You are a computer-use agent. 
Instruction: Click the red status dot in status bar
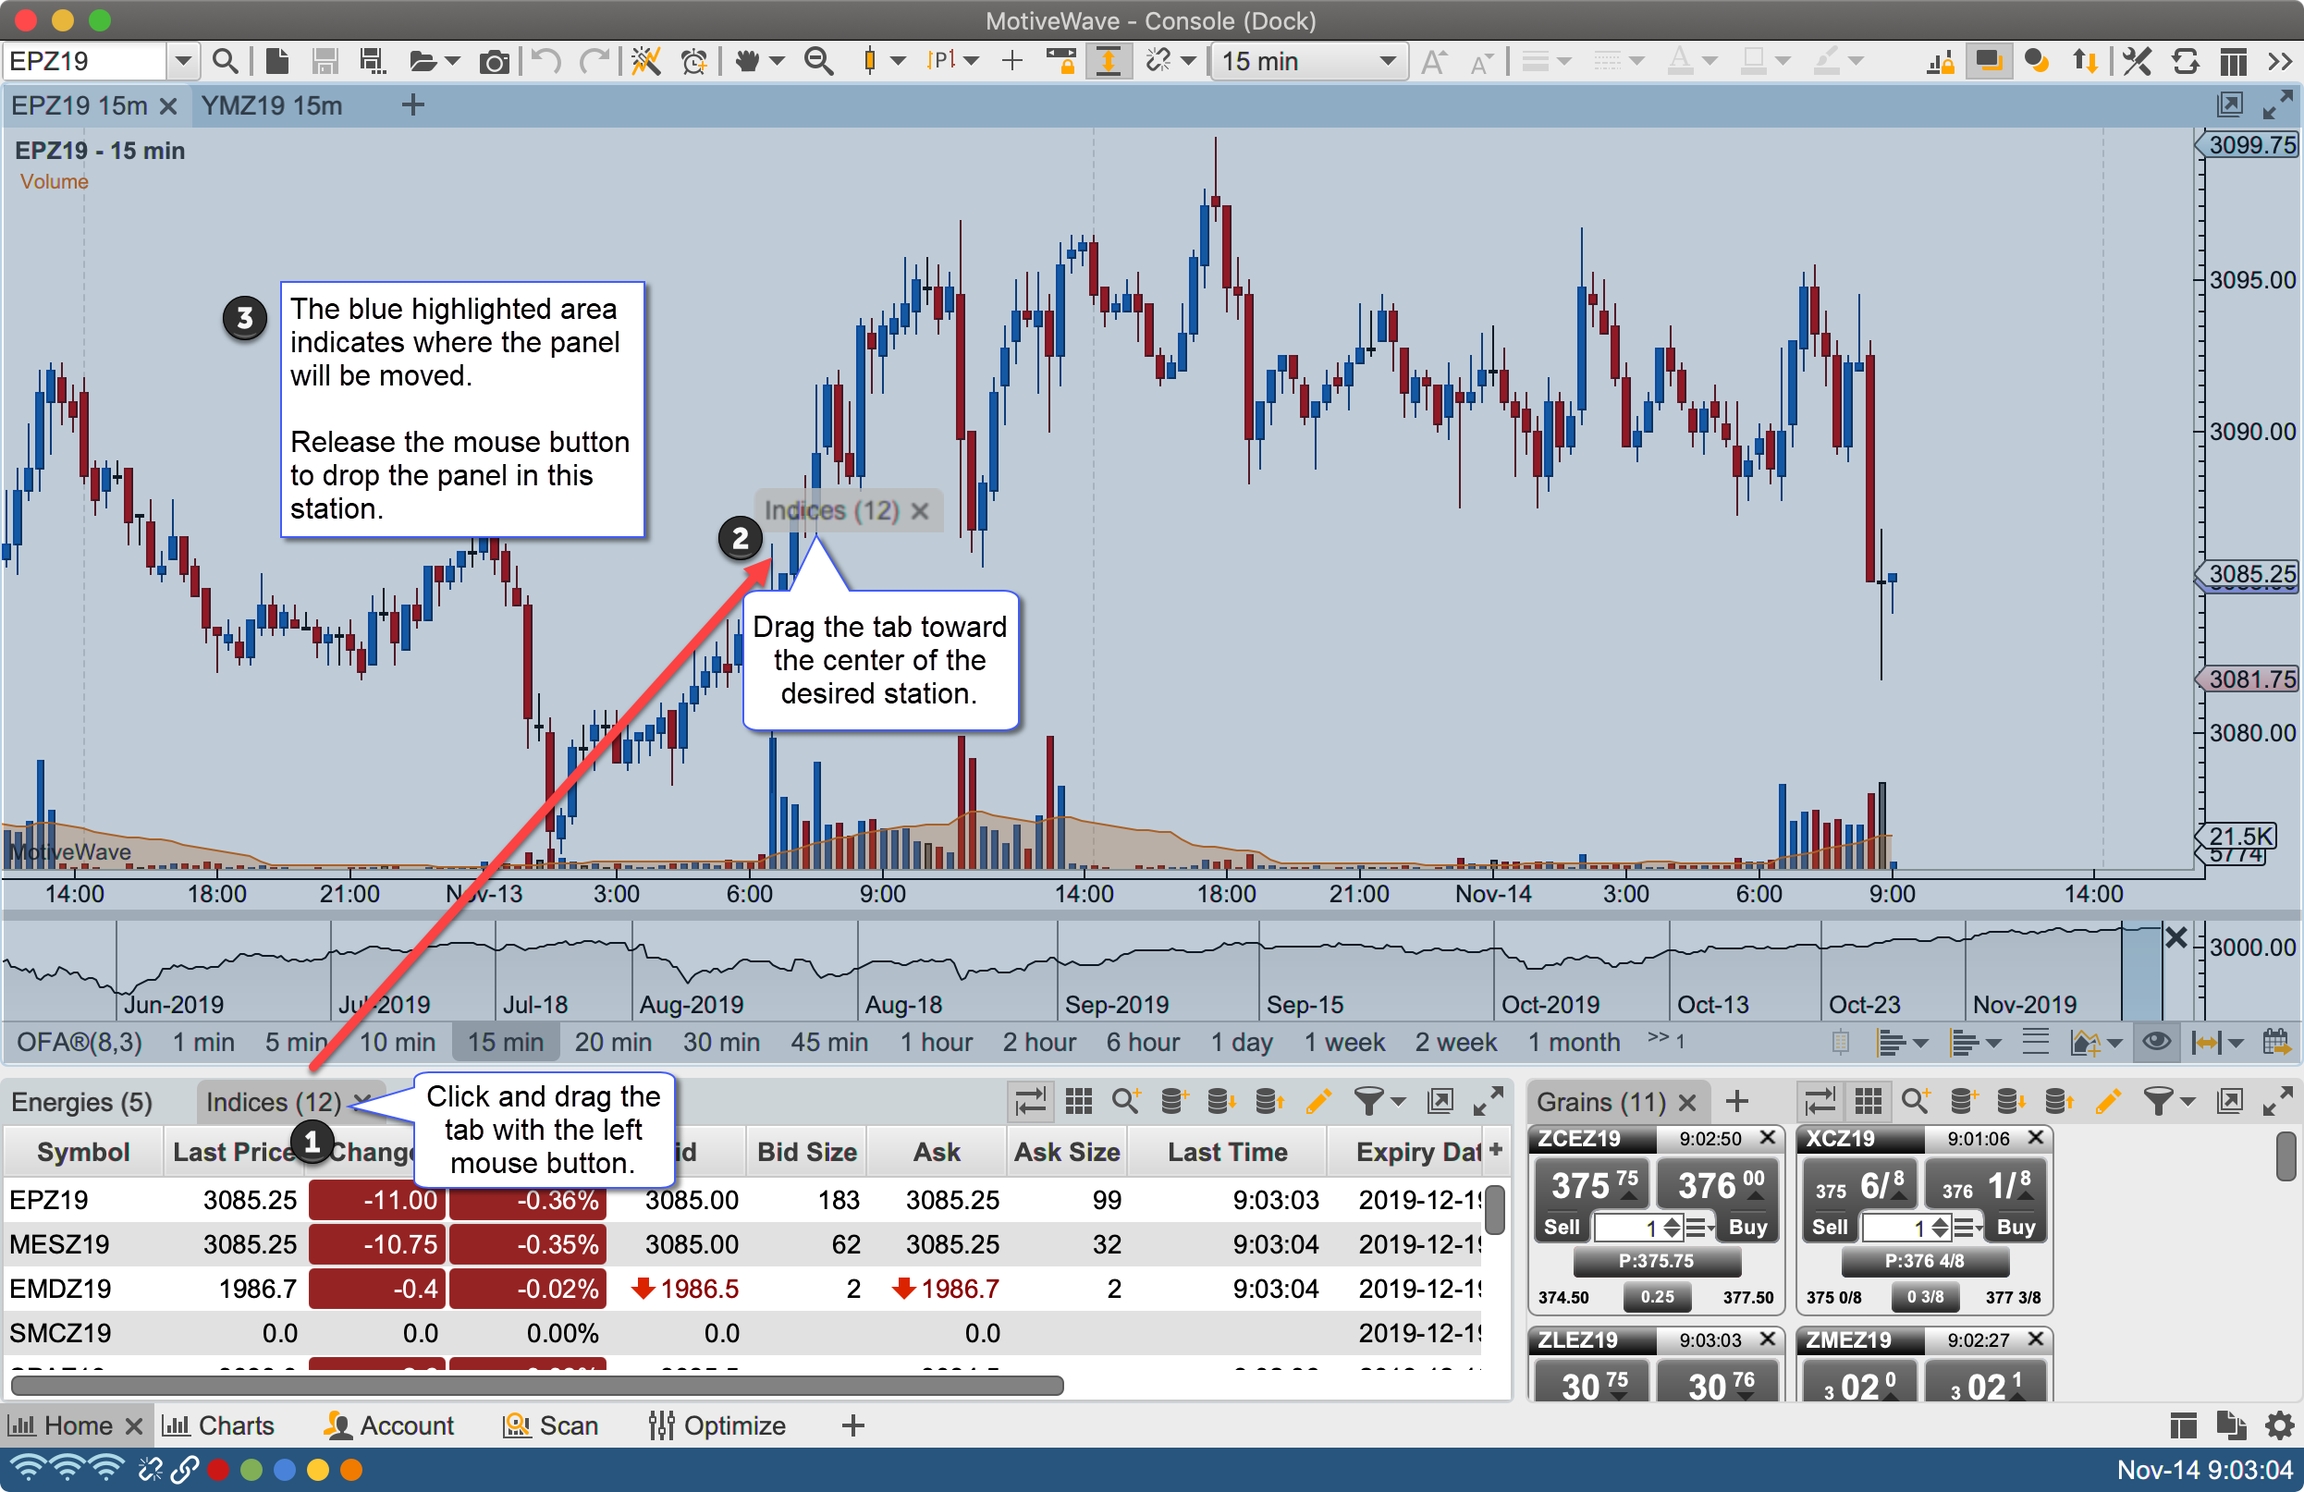point(218,1470)
